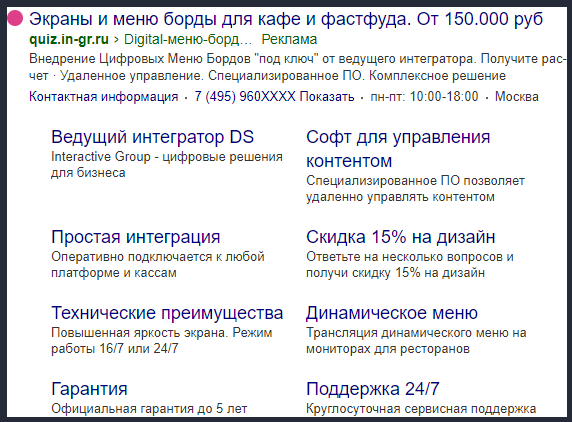The height and width of the screenshot is (422, 572).
Task: Follow the Простая интеграция sitelink
Action: 136,237
